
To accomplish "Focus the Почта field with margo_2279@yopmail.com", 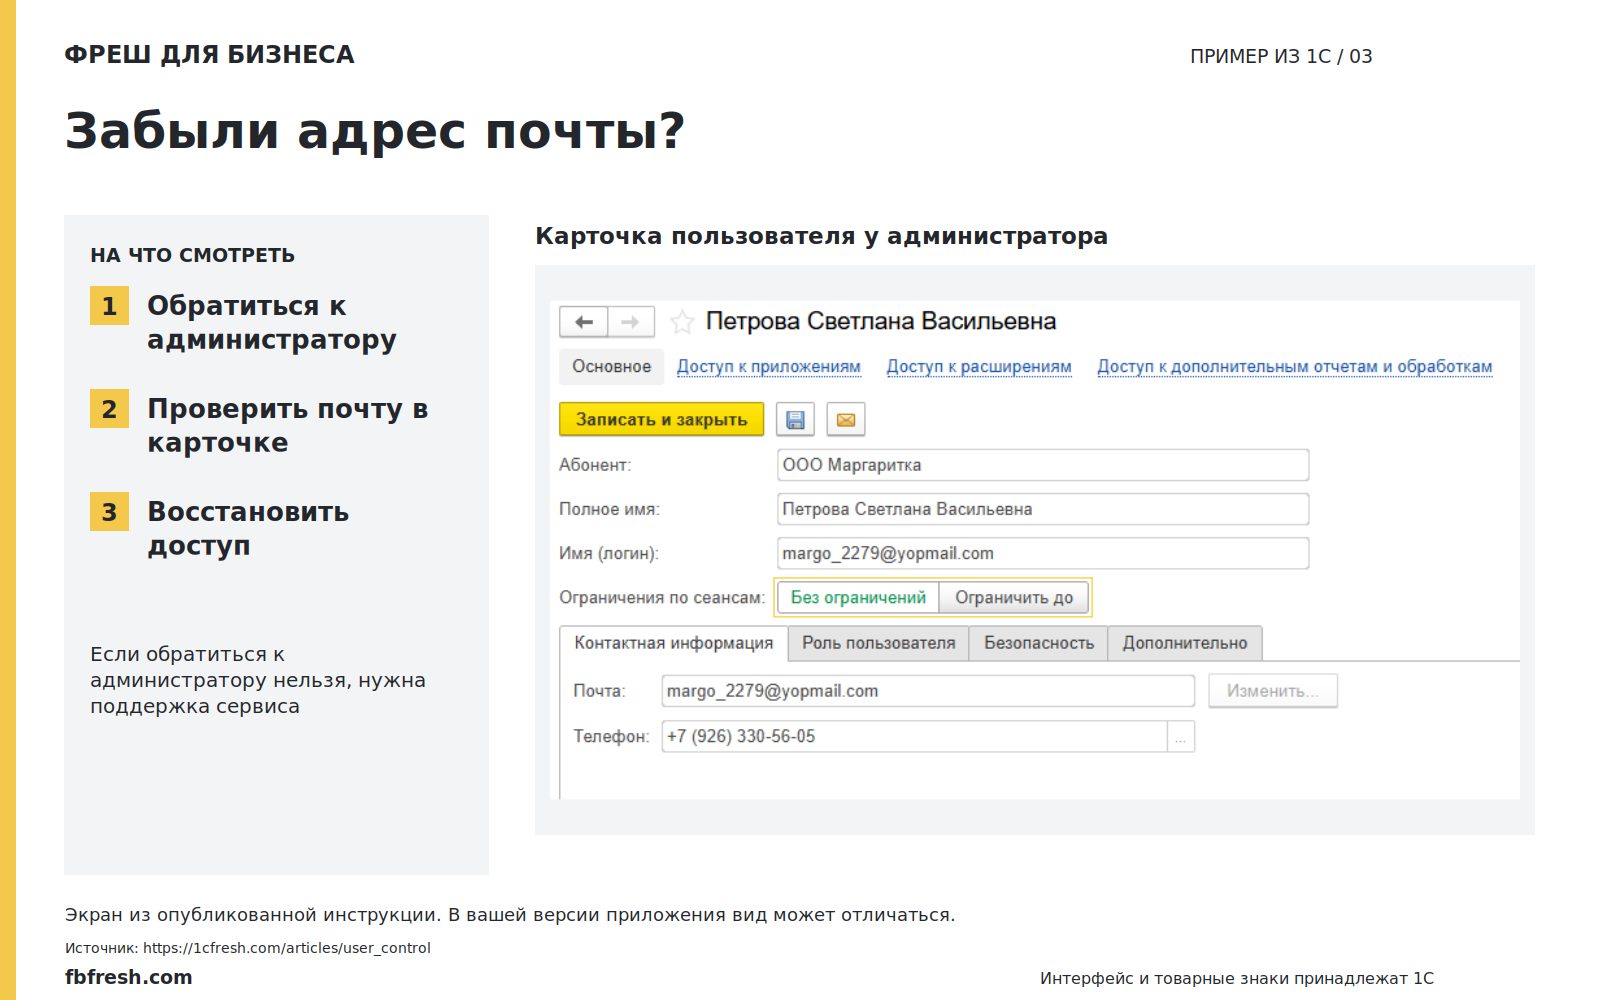I will (x=928, y=691).
